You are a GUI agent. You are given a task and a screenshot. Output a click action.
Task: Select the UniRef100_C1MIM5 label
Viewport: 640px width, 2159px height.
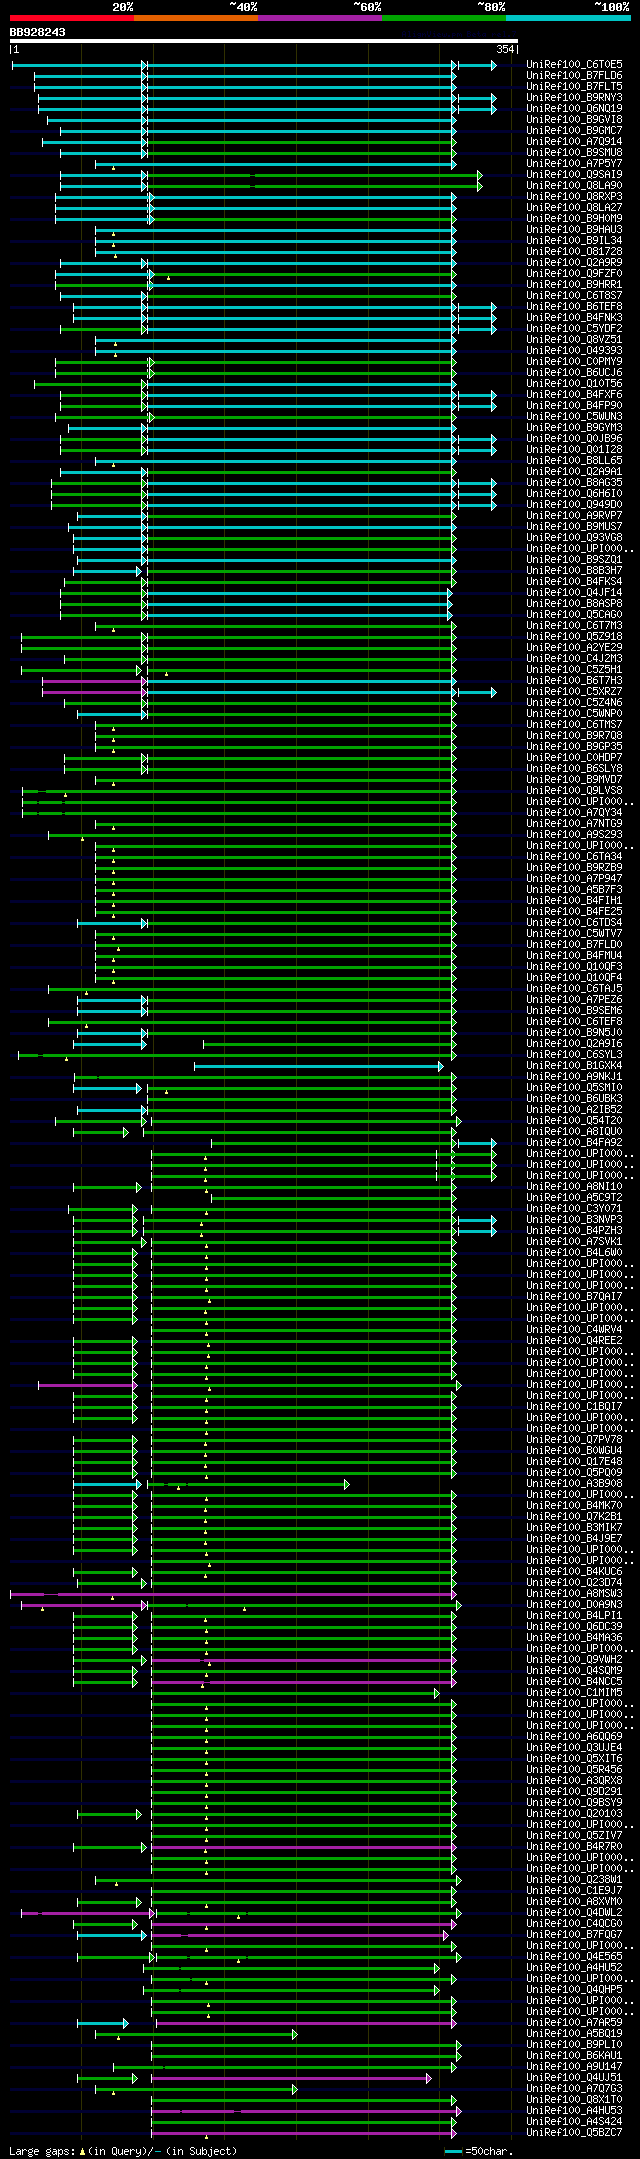tap(574, 1692)
